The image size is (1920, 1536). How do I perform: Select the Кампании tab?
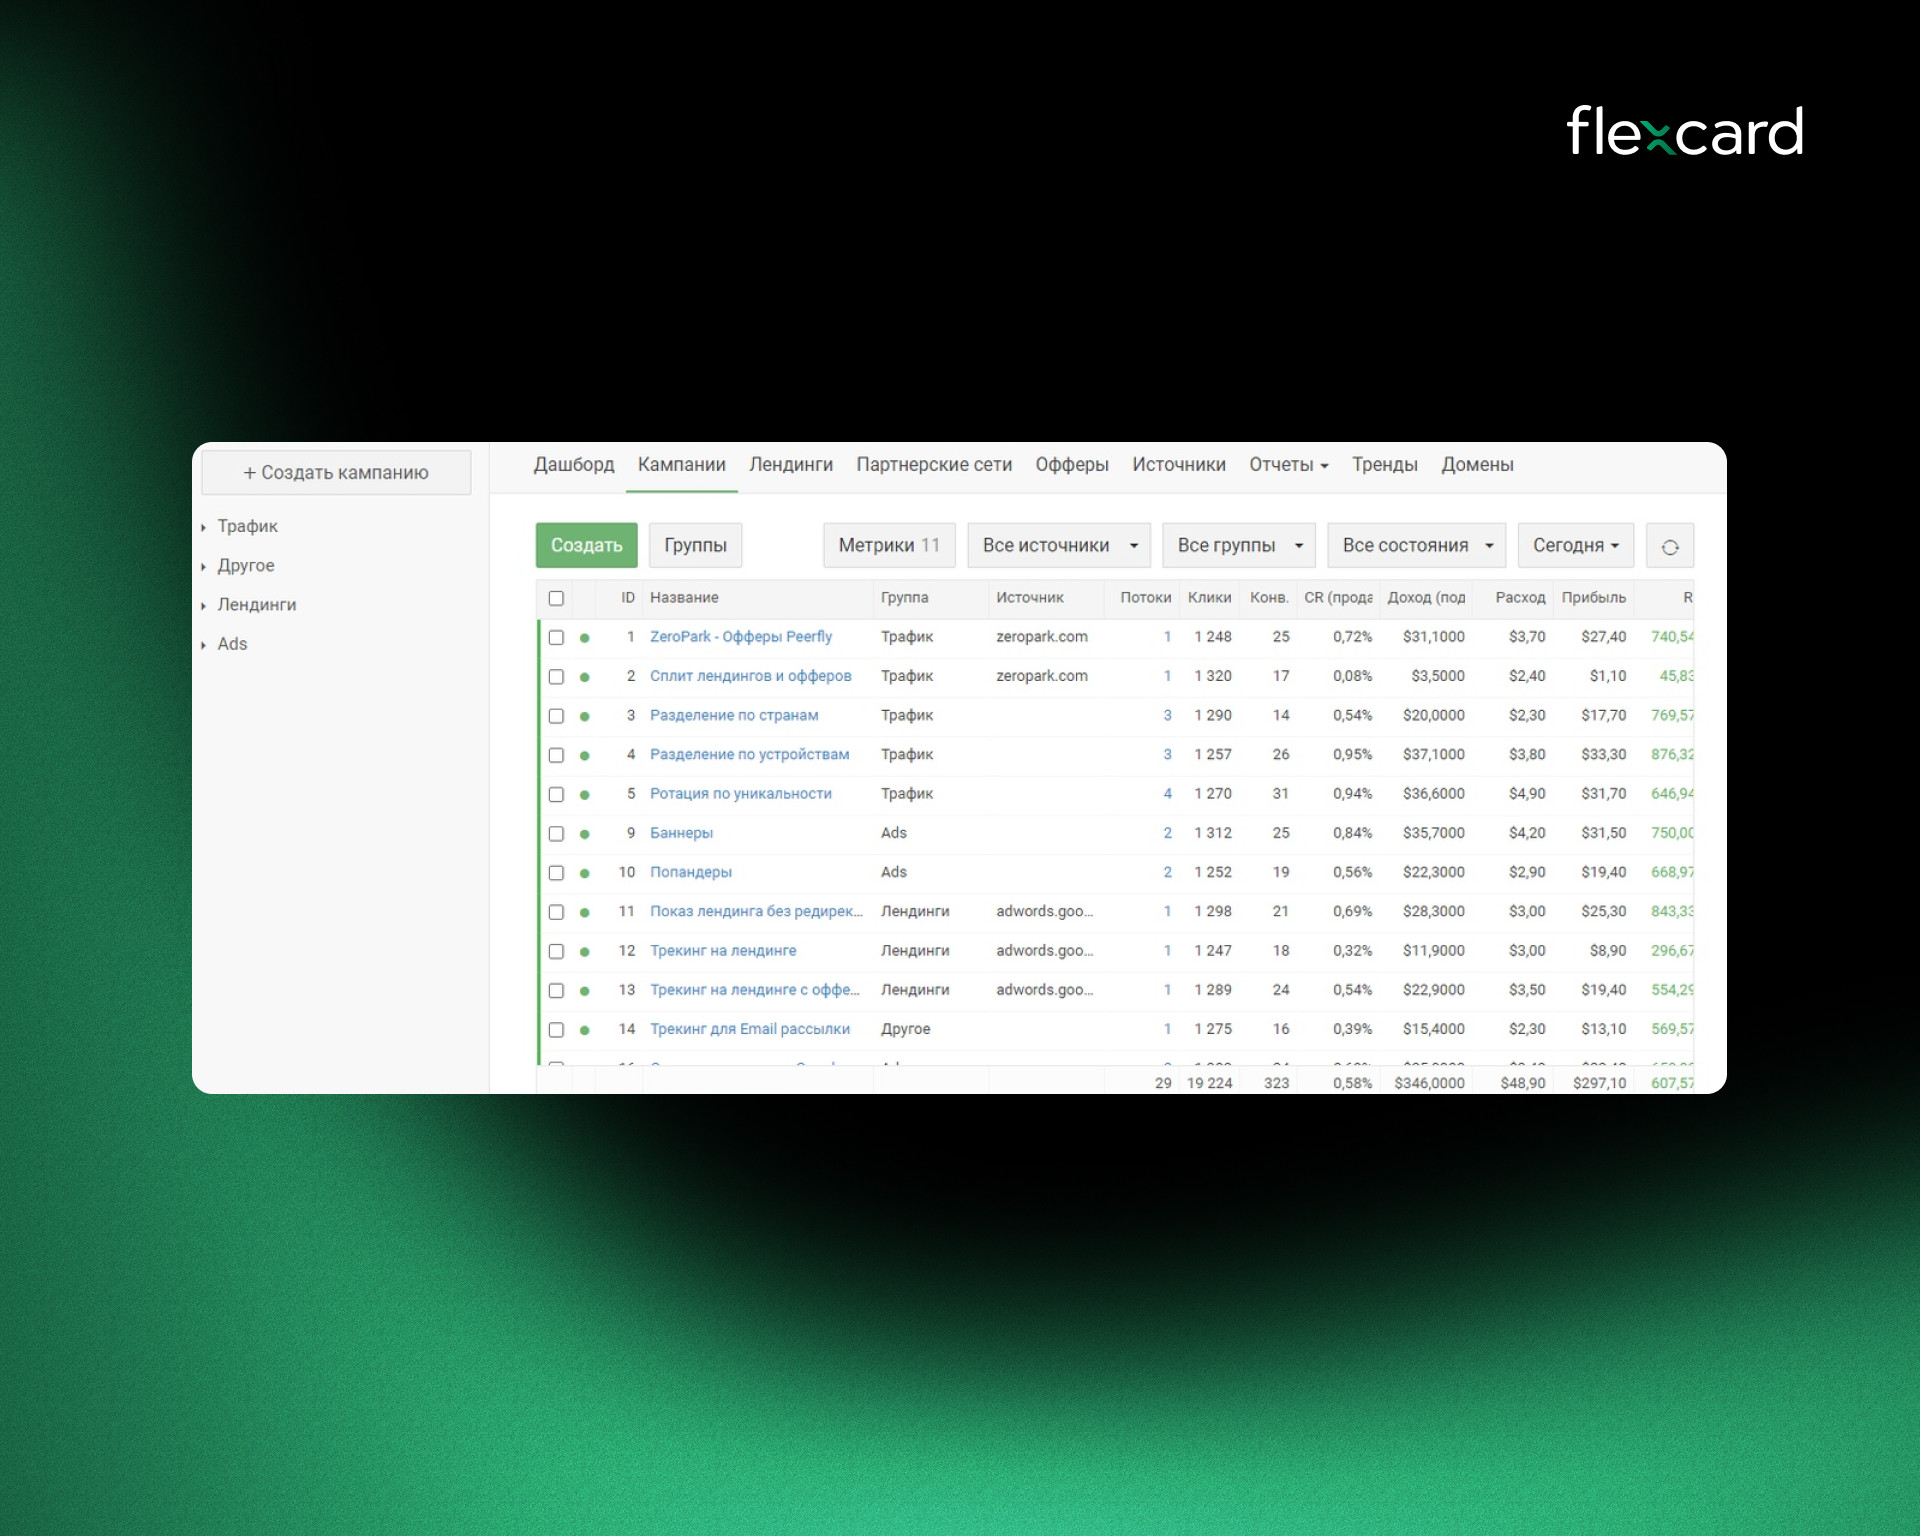tap(682, 465)
